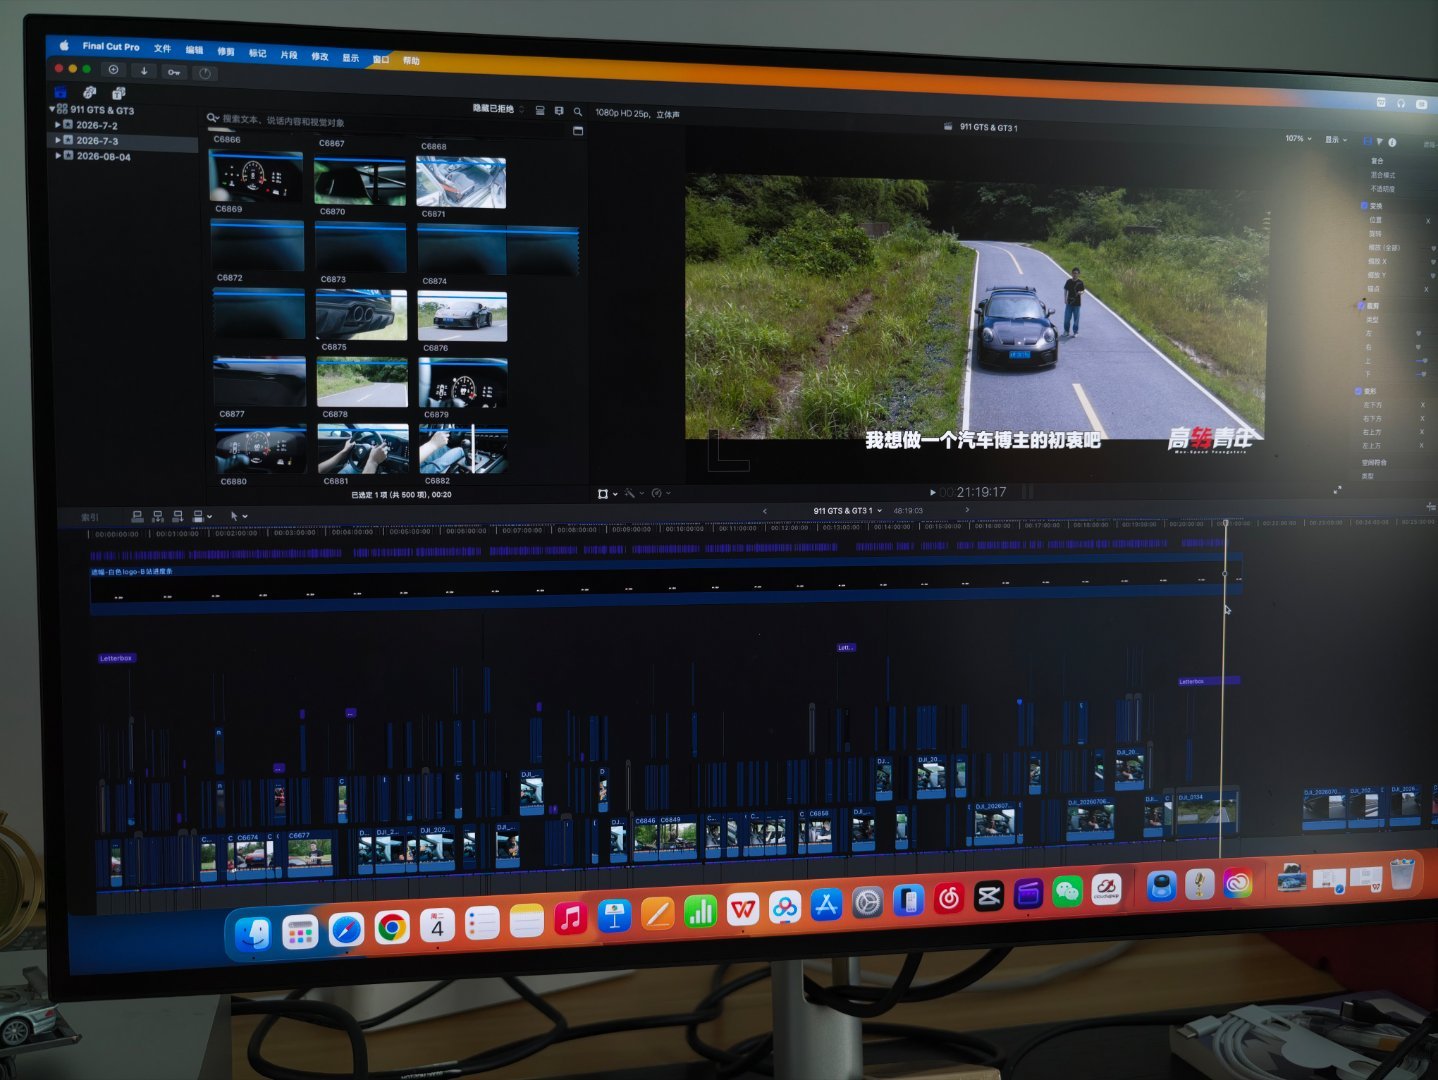Click the import media down-arrow button
Viewport: 1438px width, 1080px height.
click(x=144, y=71)
